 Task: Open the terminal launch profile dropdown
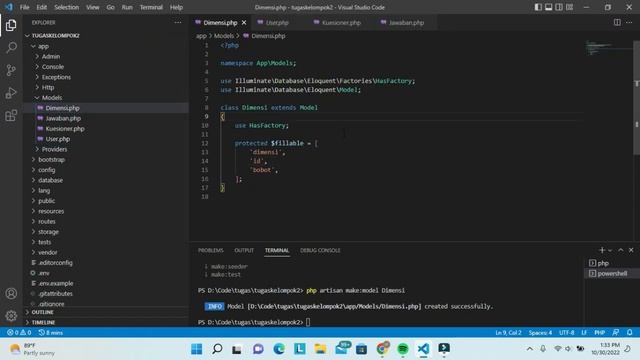coord(610,250)
